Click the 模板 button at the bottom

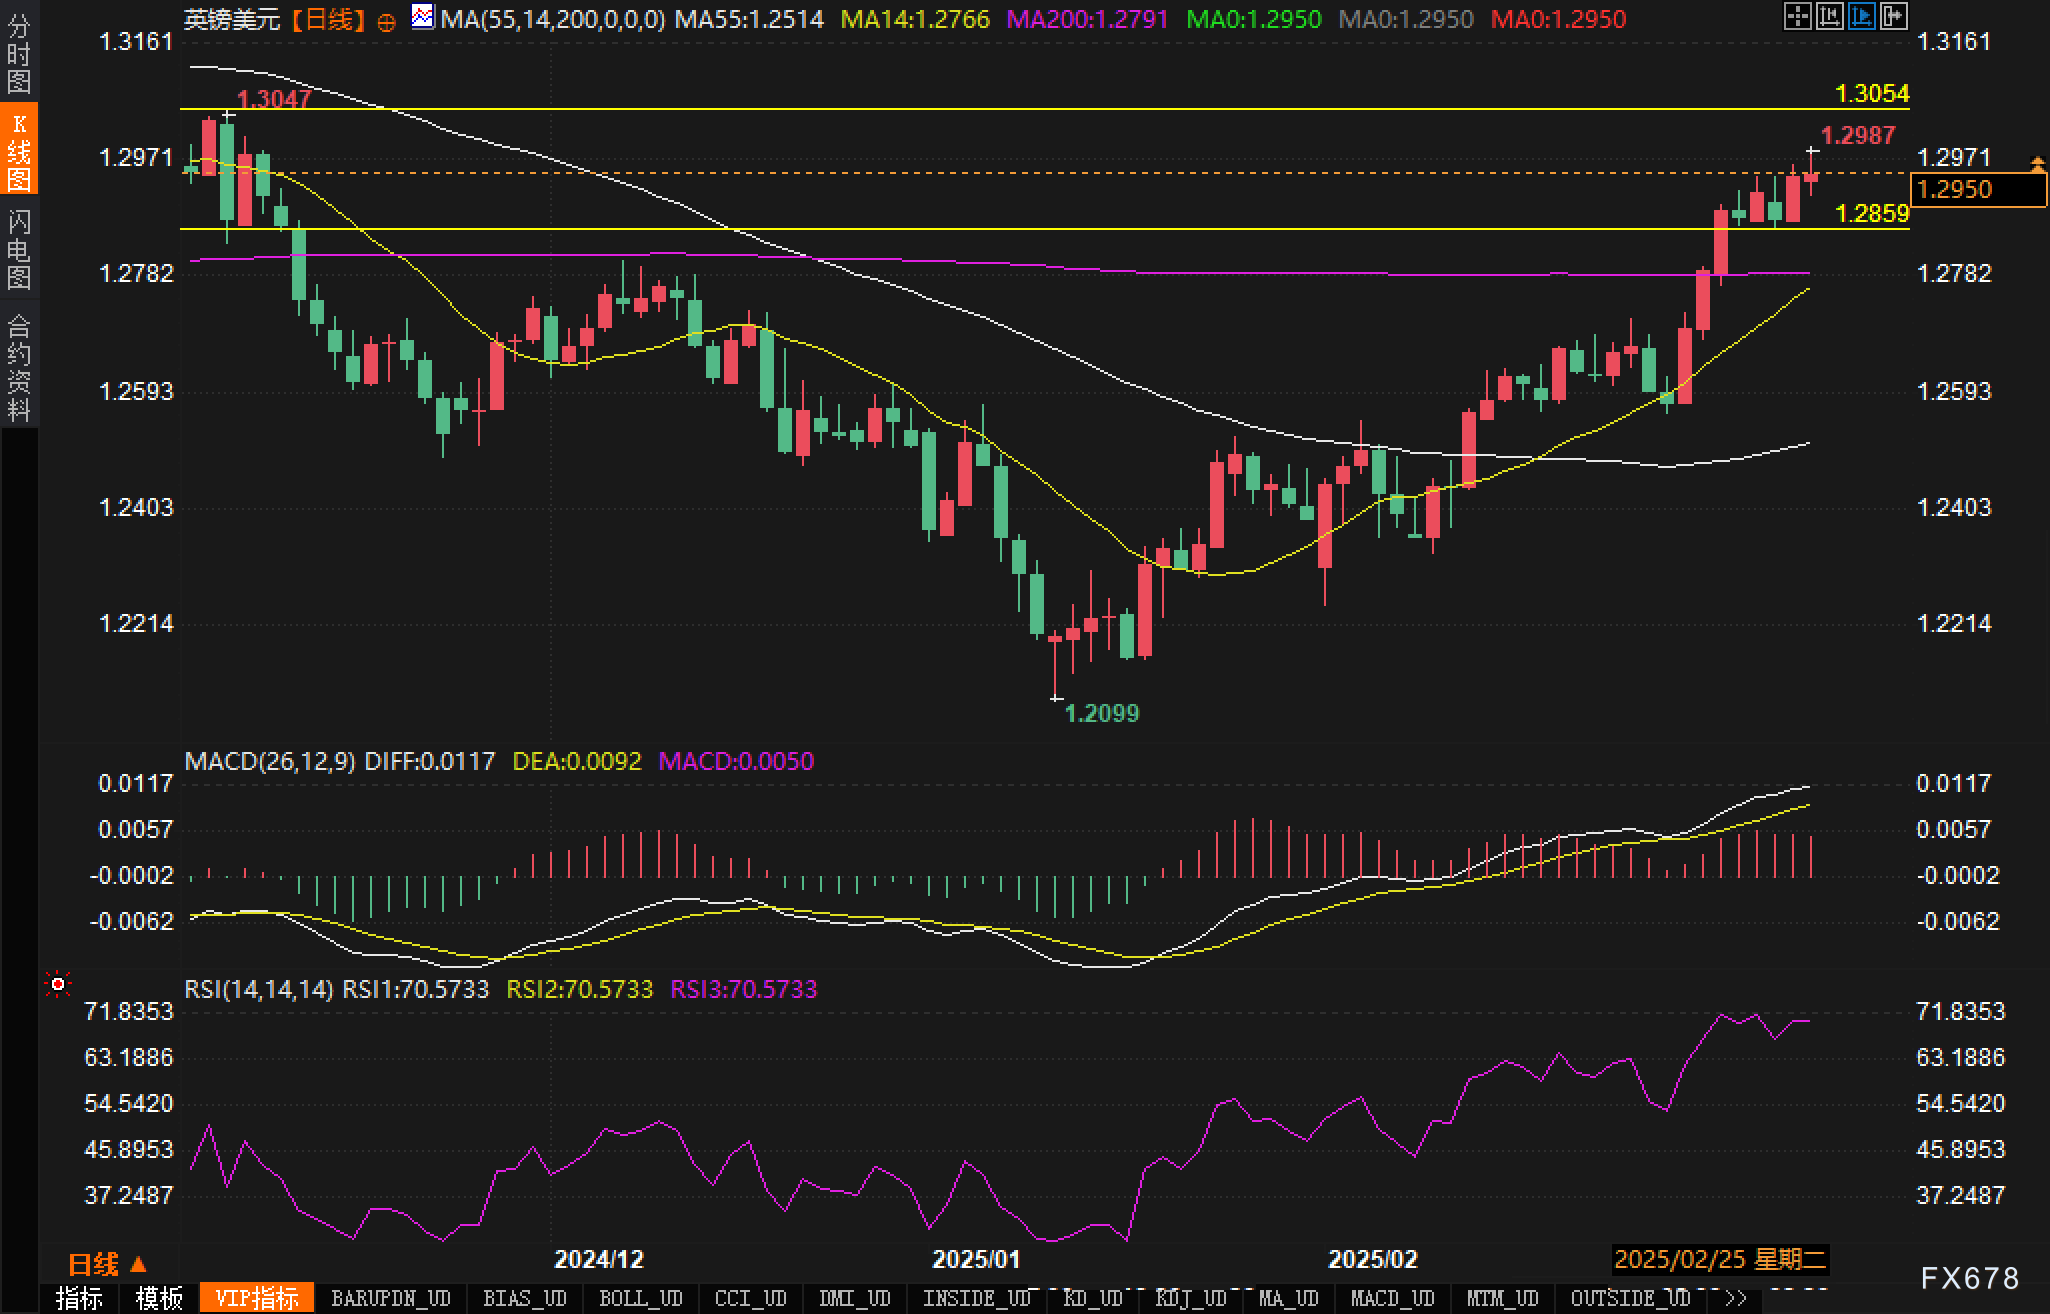(159, 1298)
